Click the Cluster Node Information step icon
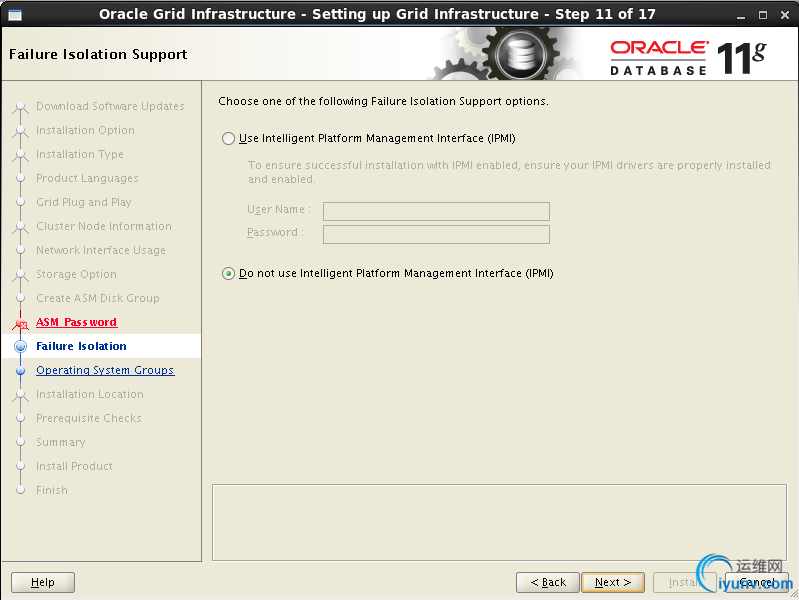 click(x=20, y=227)
